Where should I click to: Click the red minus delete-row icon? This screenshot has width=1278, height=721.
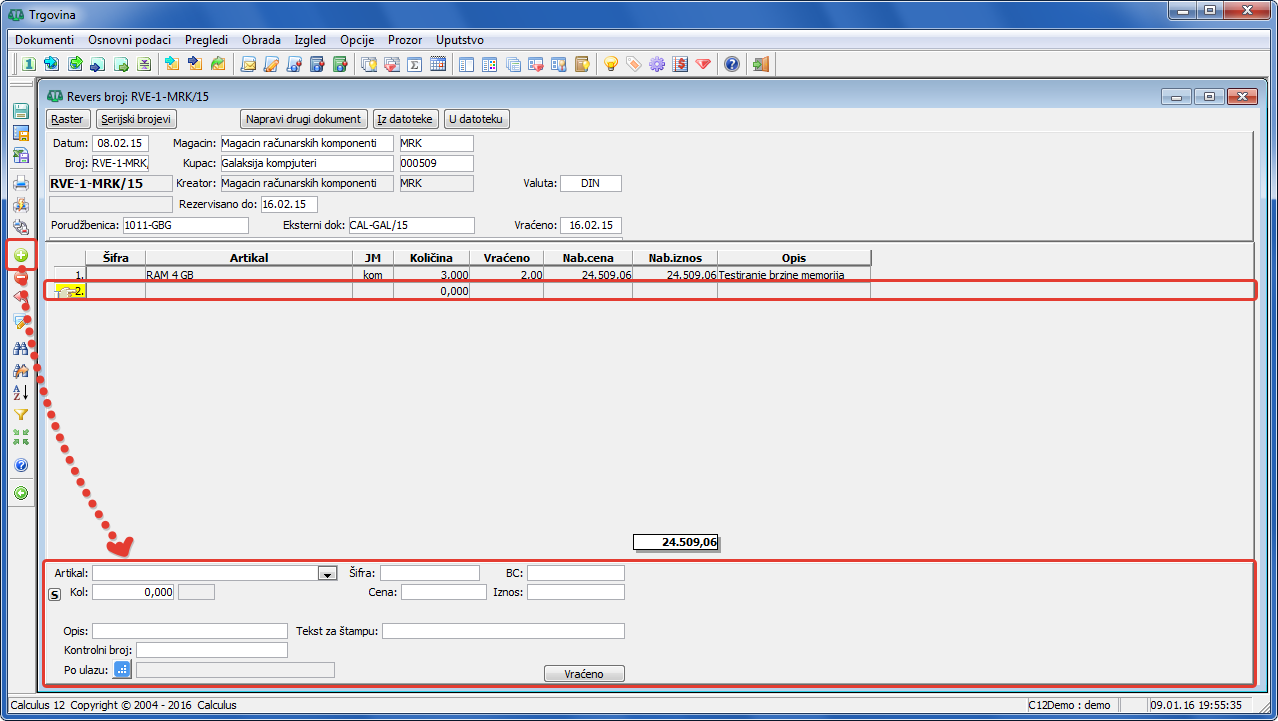coord(21,278)
